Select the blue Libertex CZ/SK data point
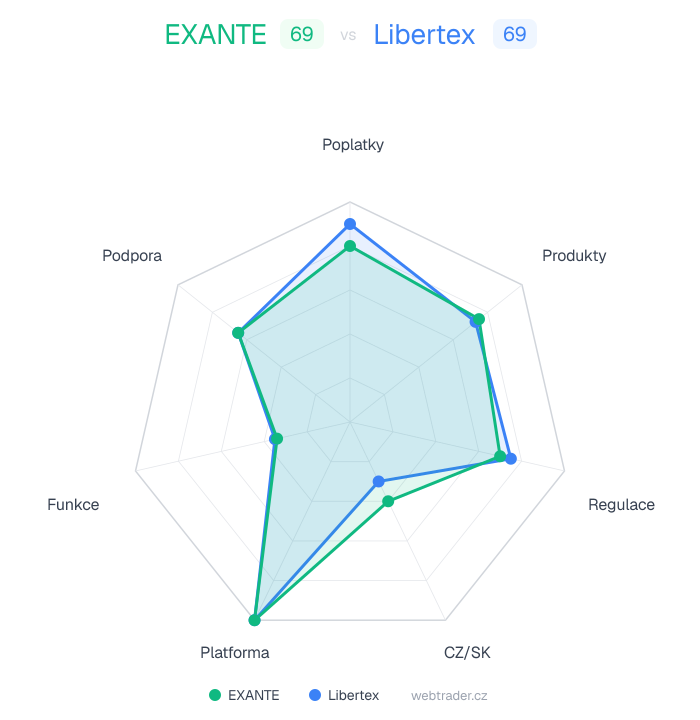Image resolution: width=700 pixels, height=720 pixels. pyautogui.click(x=378, y=482)
